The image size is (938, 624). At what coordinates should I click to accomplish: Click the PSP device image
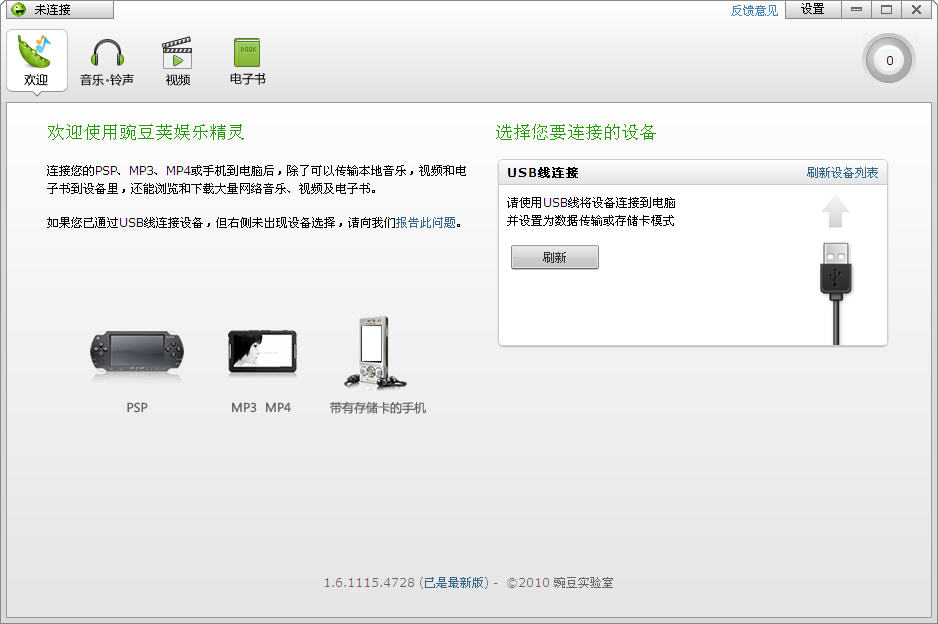pos(137,354)
